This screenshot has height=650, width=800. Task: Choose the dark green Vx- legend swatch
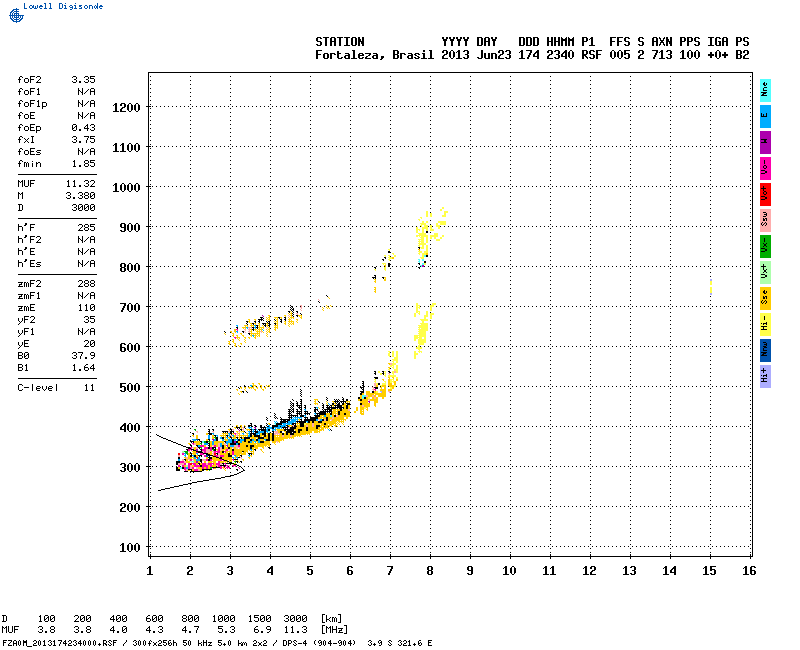(x=765, y=246)
